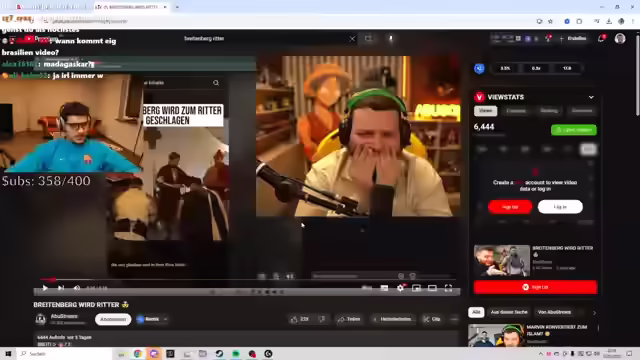The image size is (640, 360).
Task: Open options menu for MARVIN KONVERTIERT video
Action: click(598, 328)
